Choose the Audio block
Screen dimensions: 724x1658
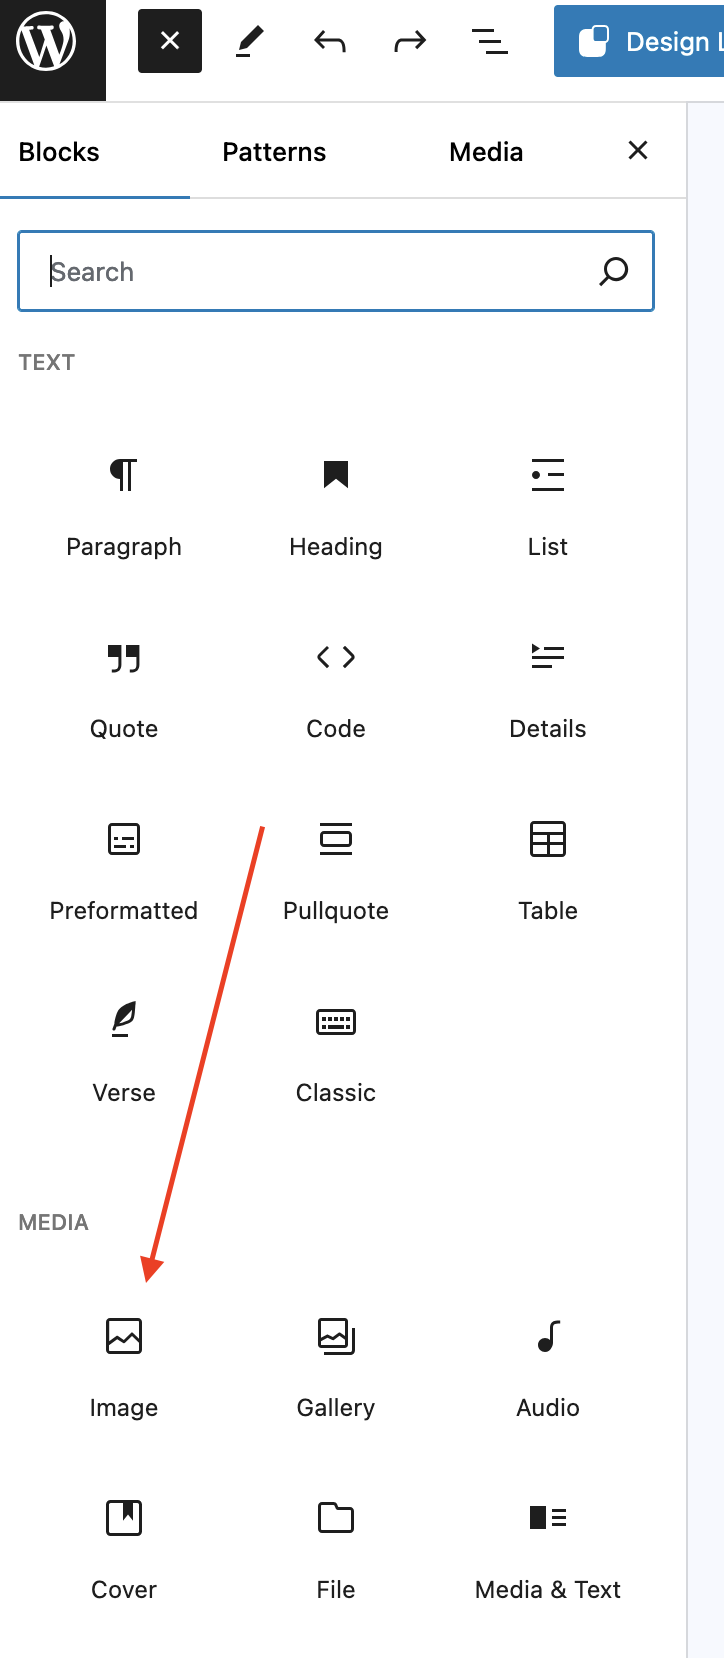click(x=548, y=1365)
